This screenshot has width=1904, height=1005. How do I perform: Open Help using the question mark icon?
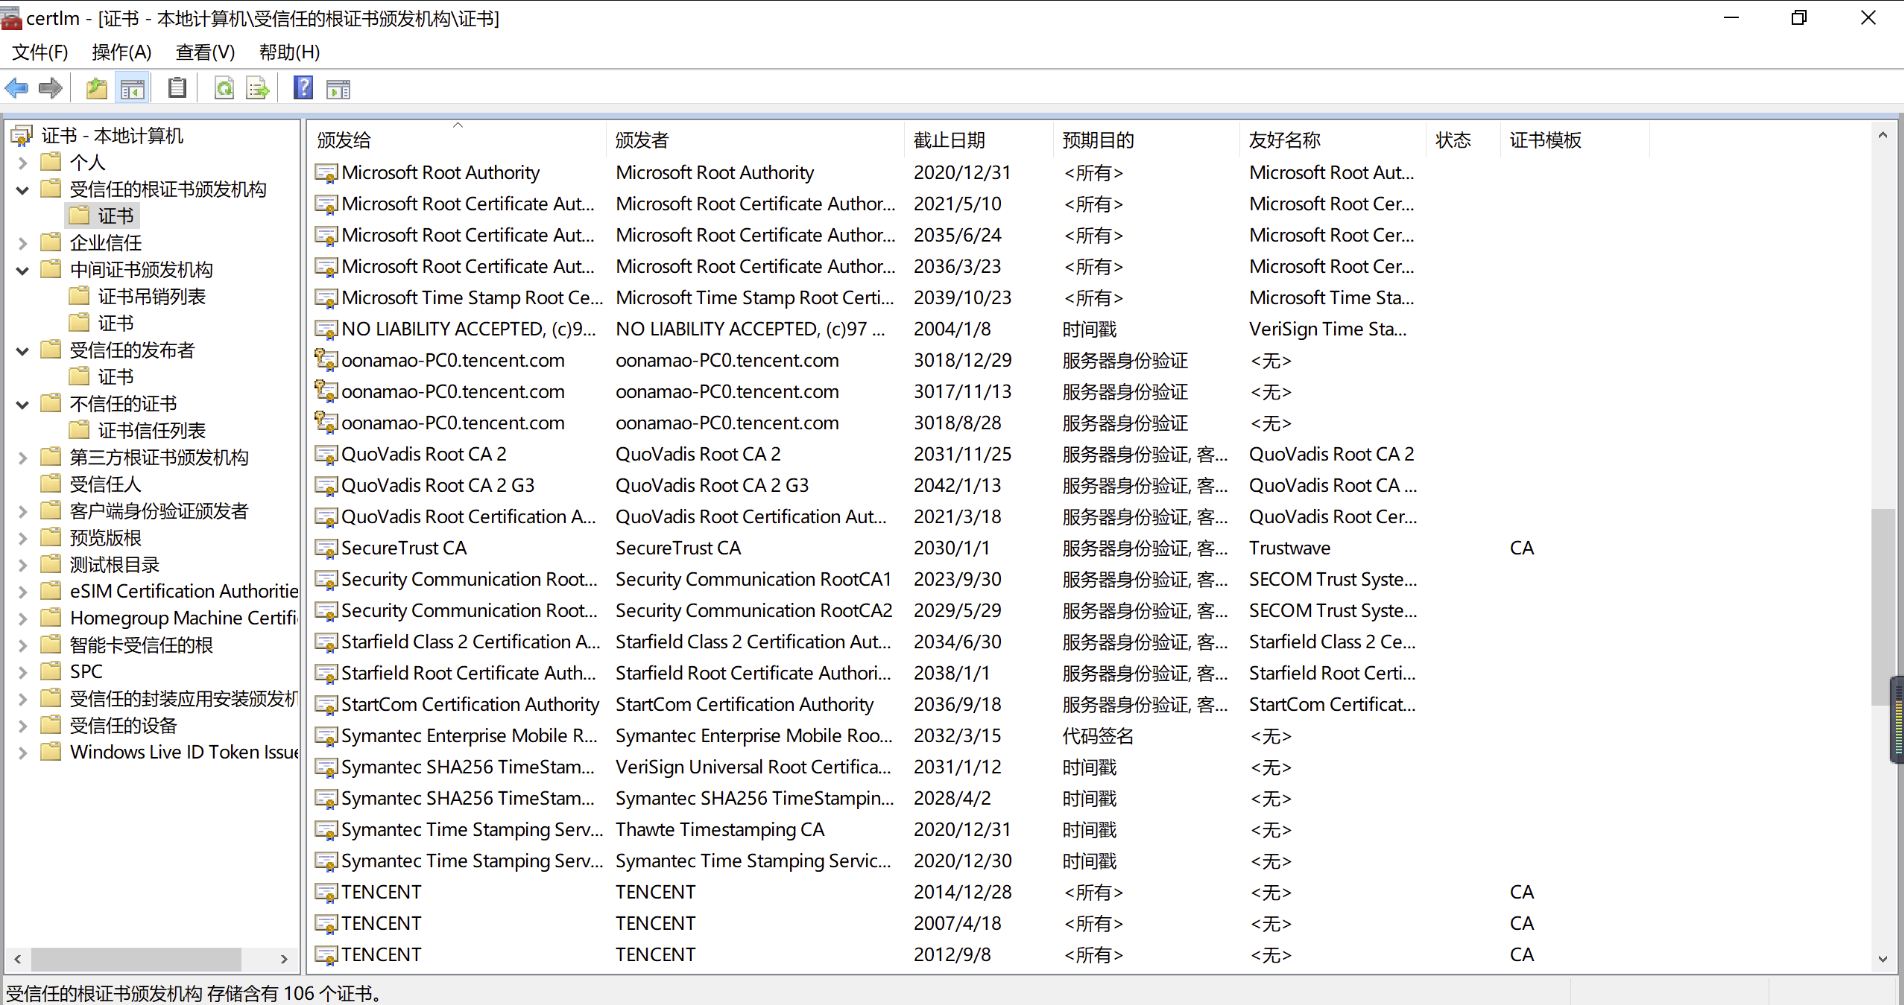303,89
